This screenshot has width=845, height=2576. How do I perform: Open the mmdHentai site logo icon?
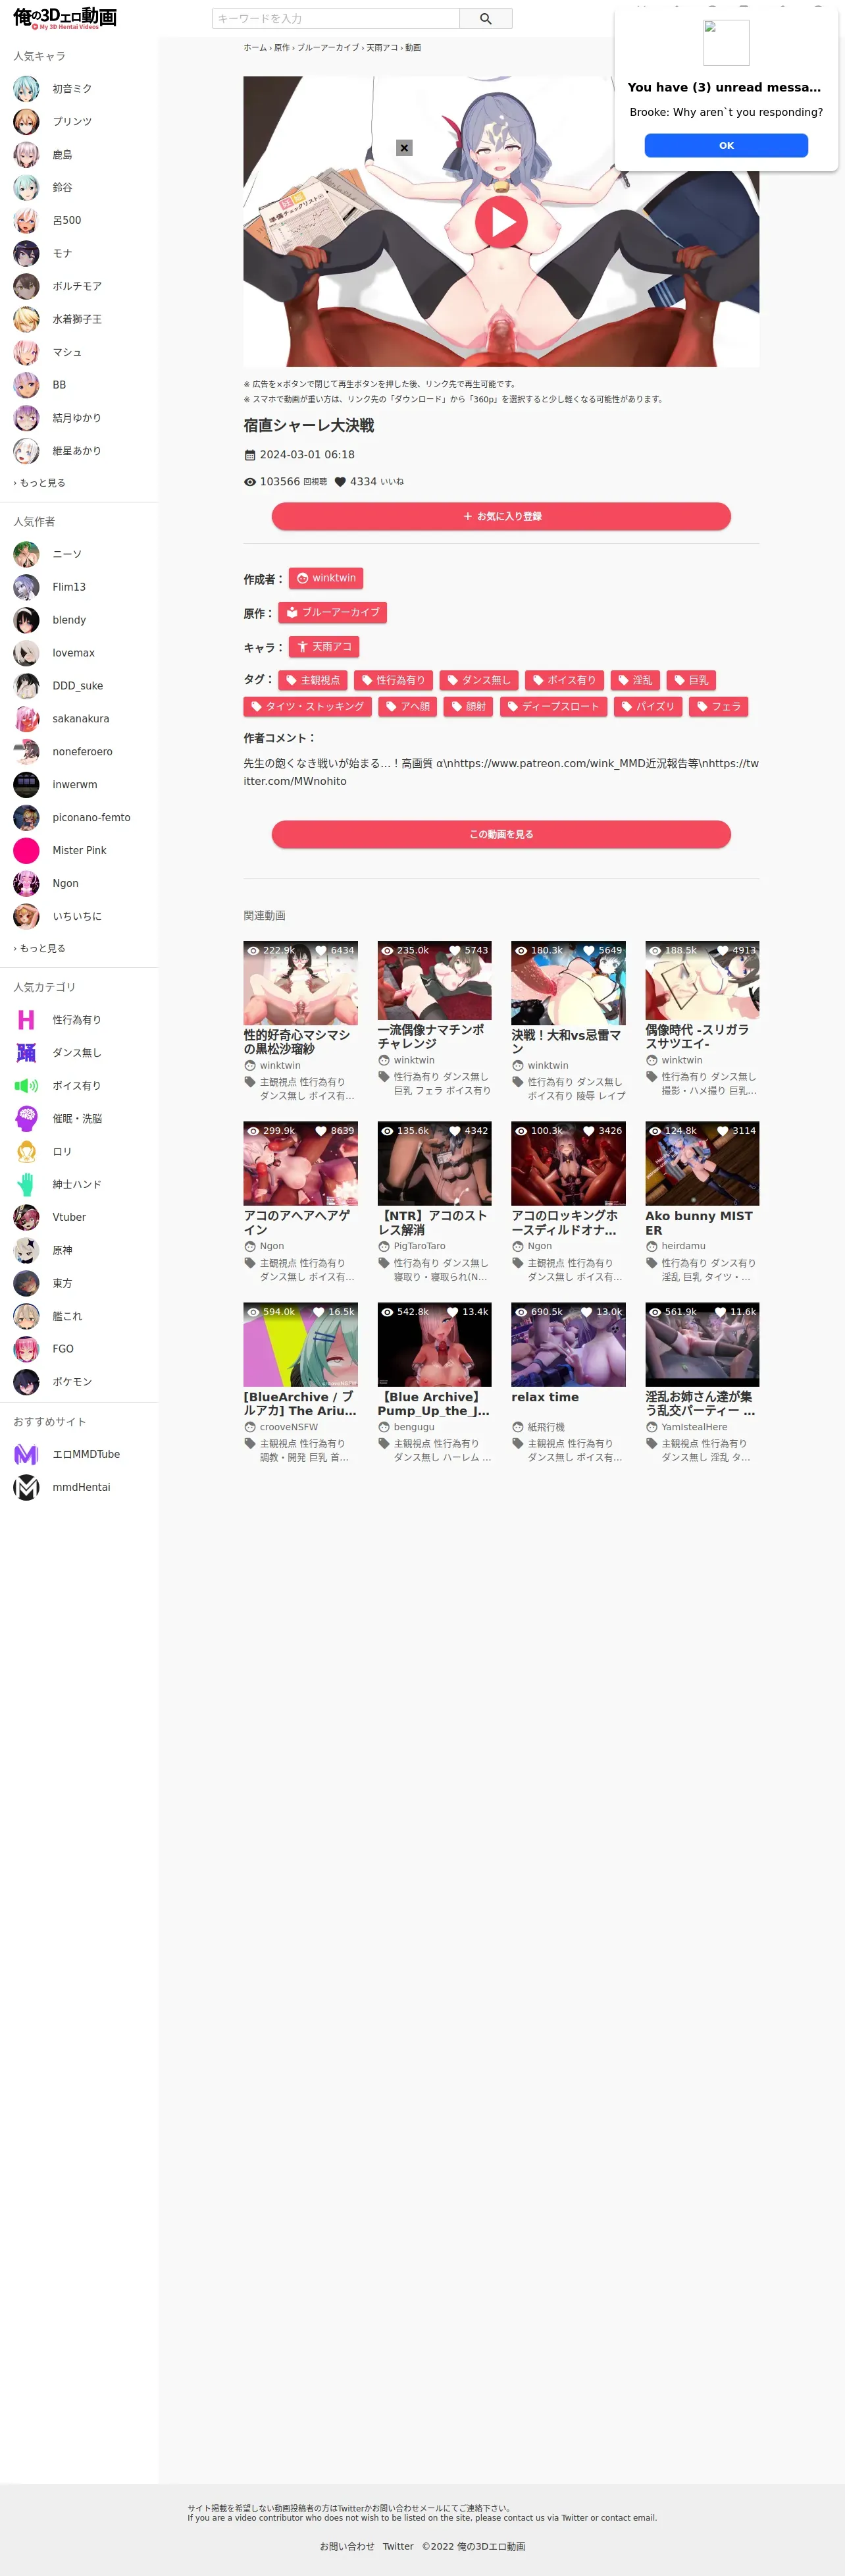tap(26, 1488)
